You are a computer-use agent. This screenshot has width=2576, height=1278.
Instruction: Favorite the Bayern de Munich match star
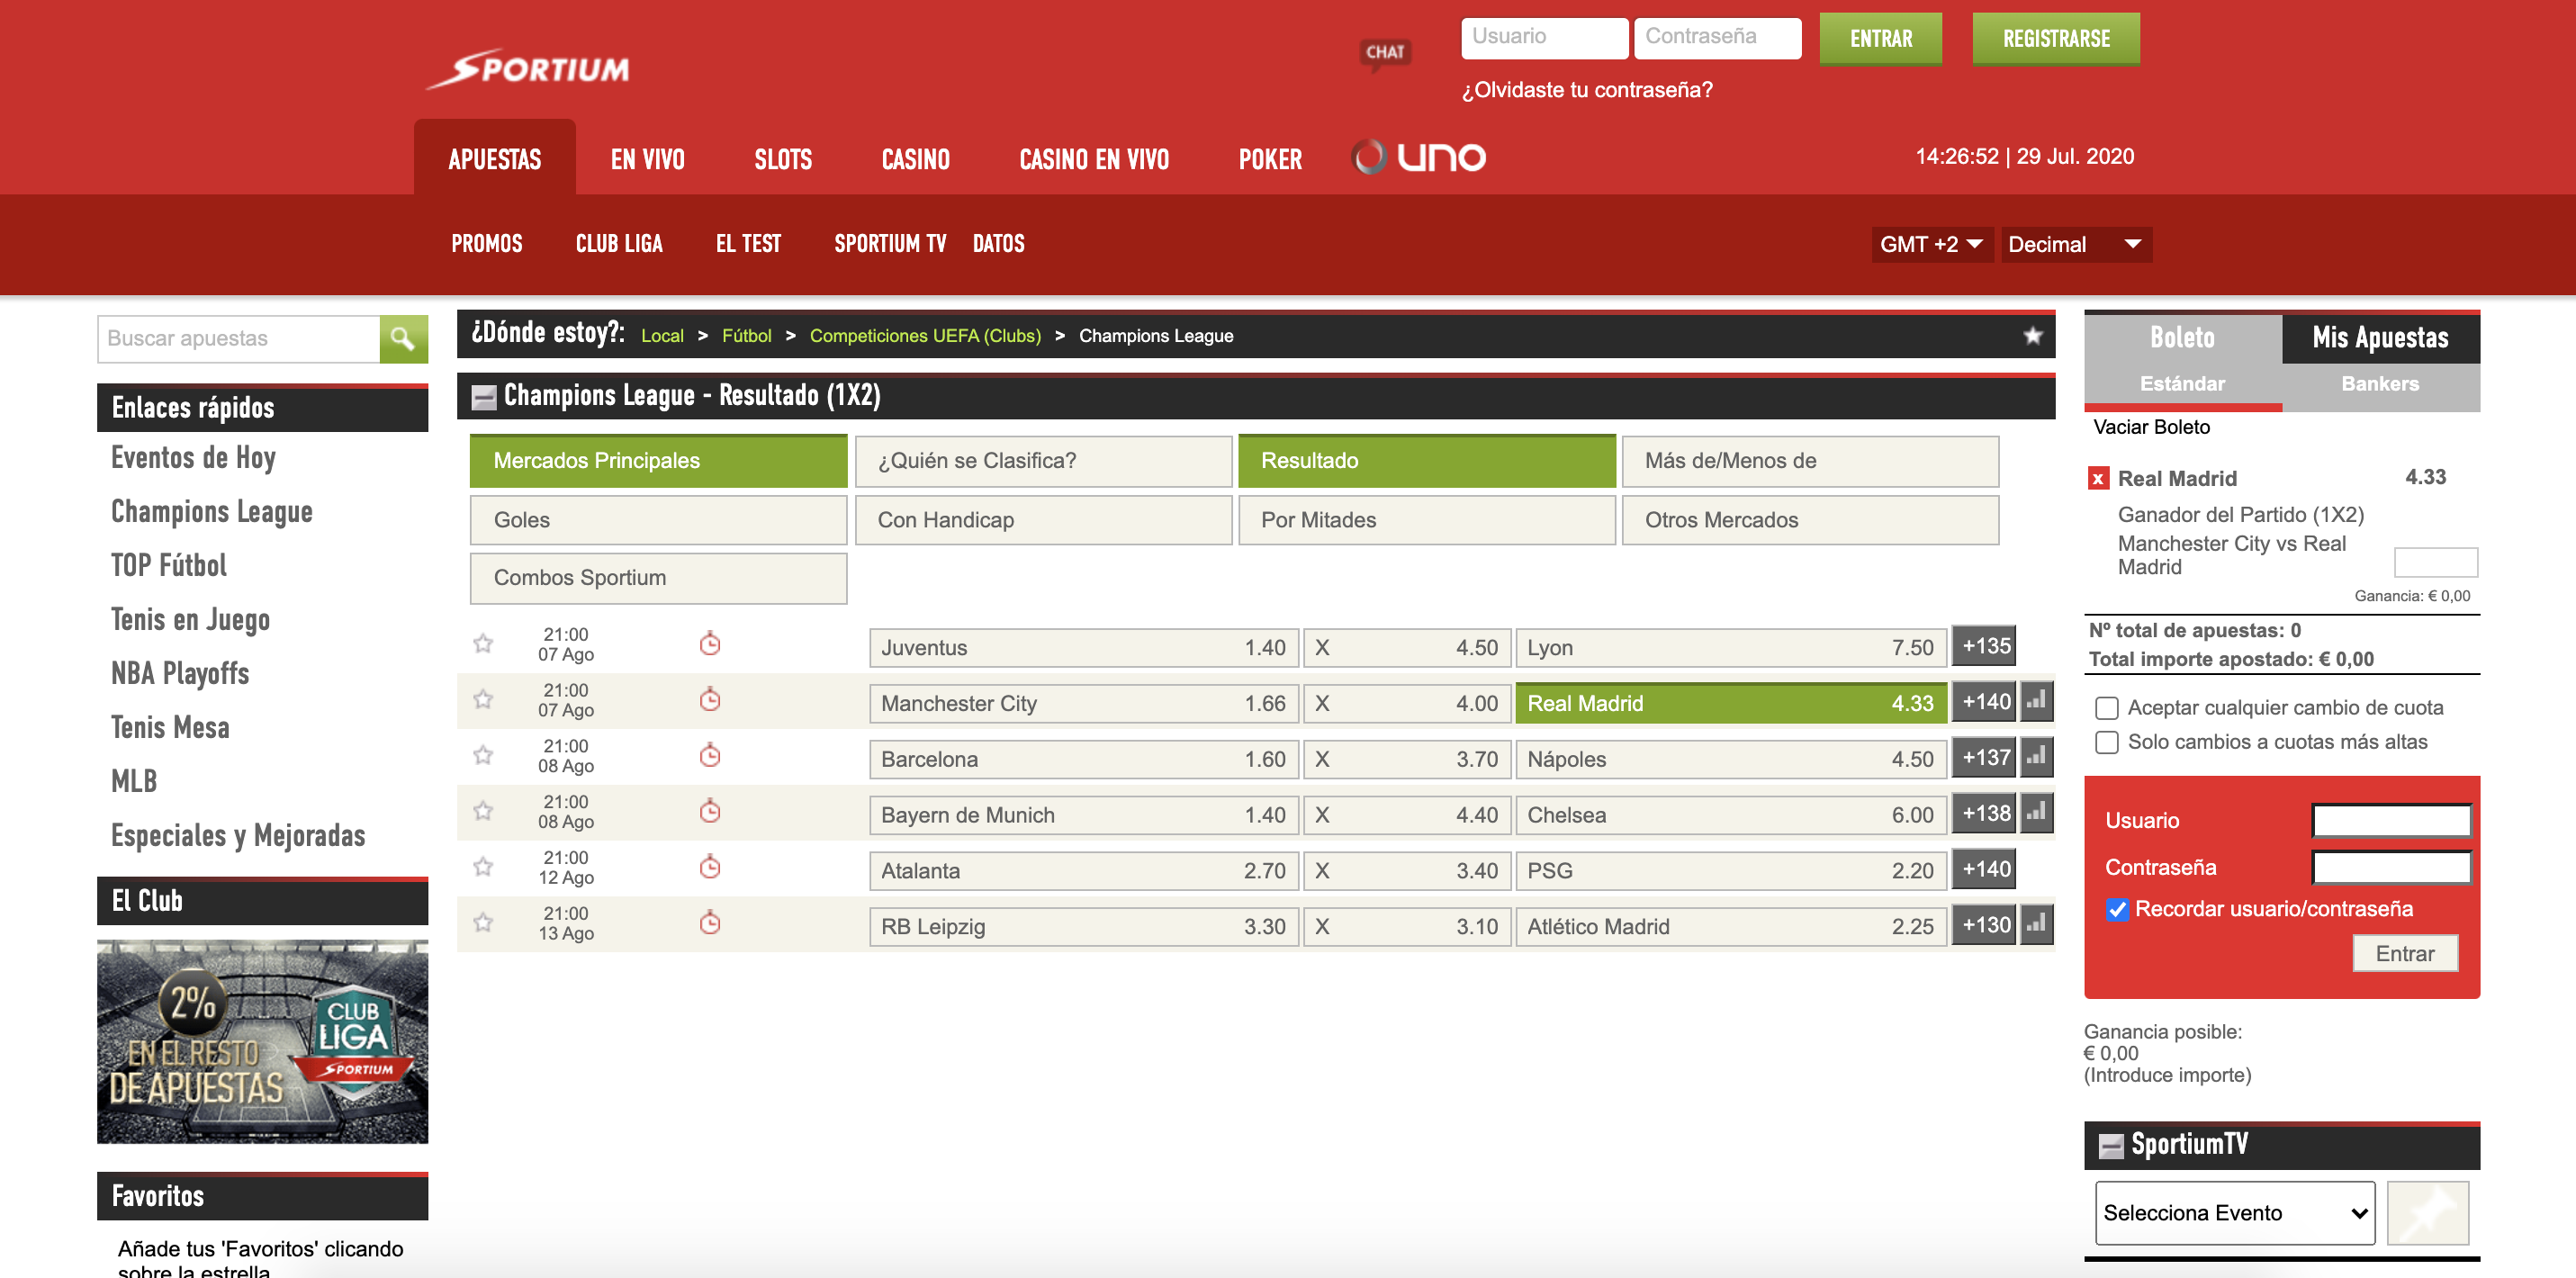[x=483, y=811]
